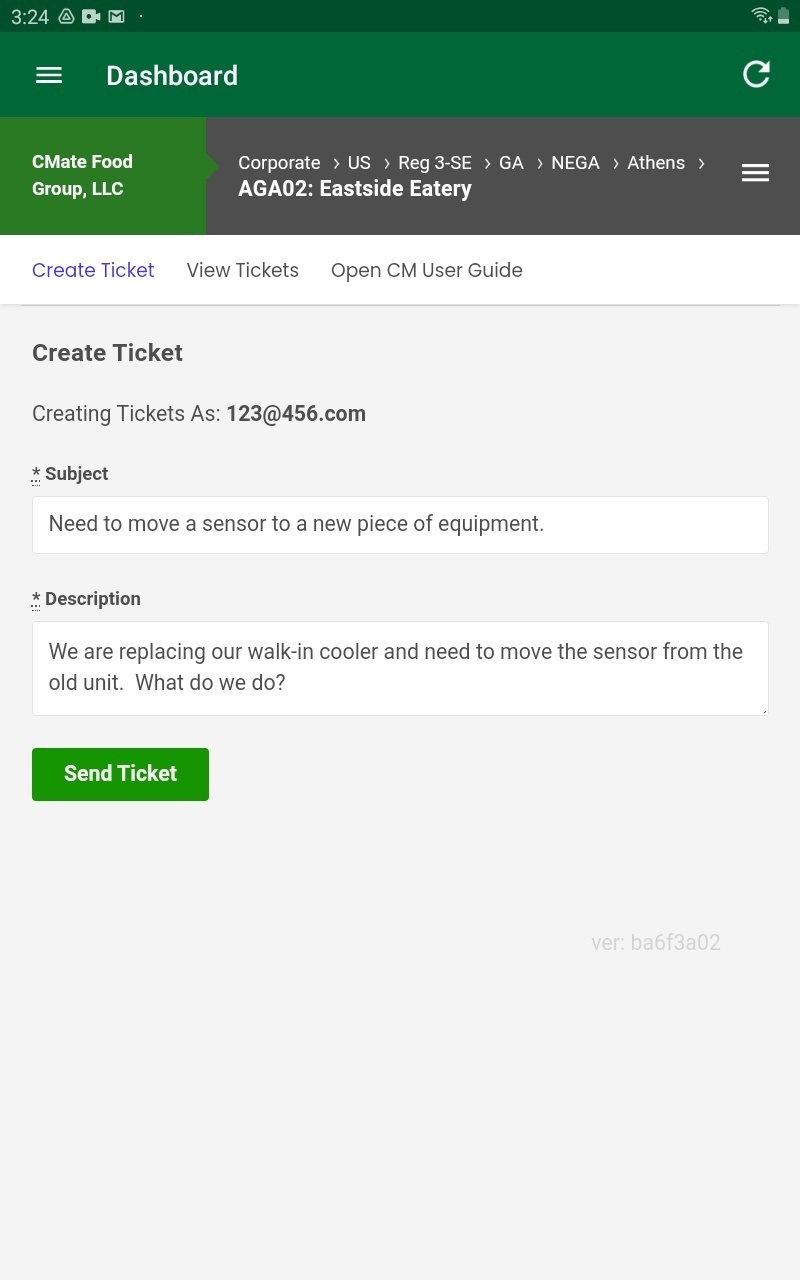
Task: Select Athens in the breadcrumb path
Action: [x=656, y=162]
